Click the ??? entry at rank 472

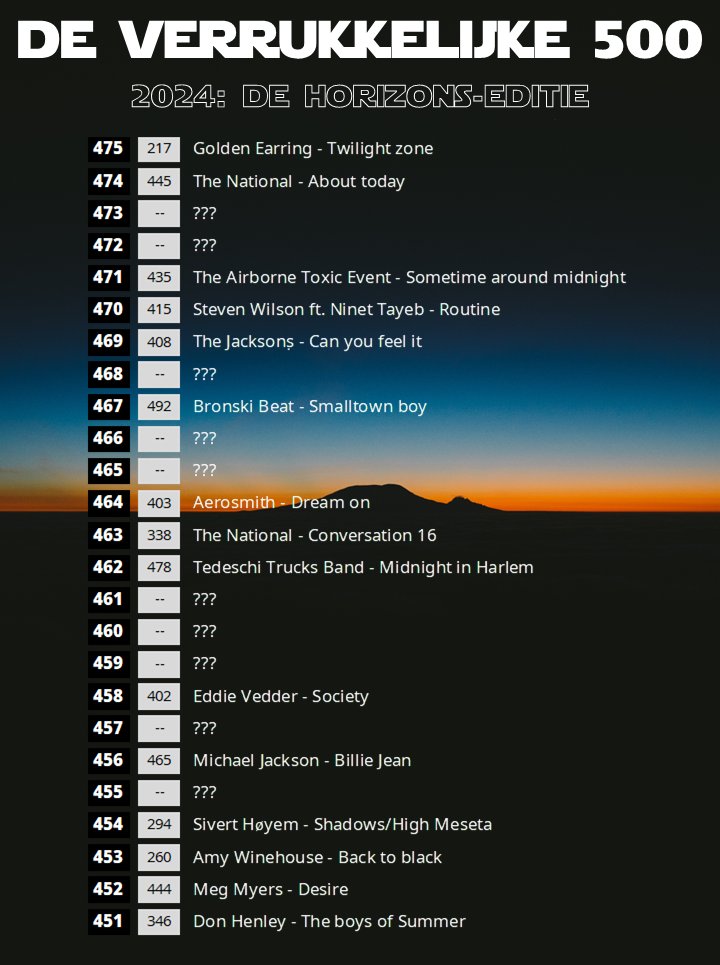tap(204, 246)
